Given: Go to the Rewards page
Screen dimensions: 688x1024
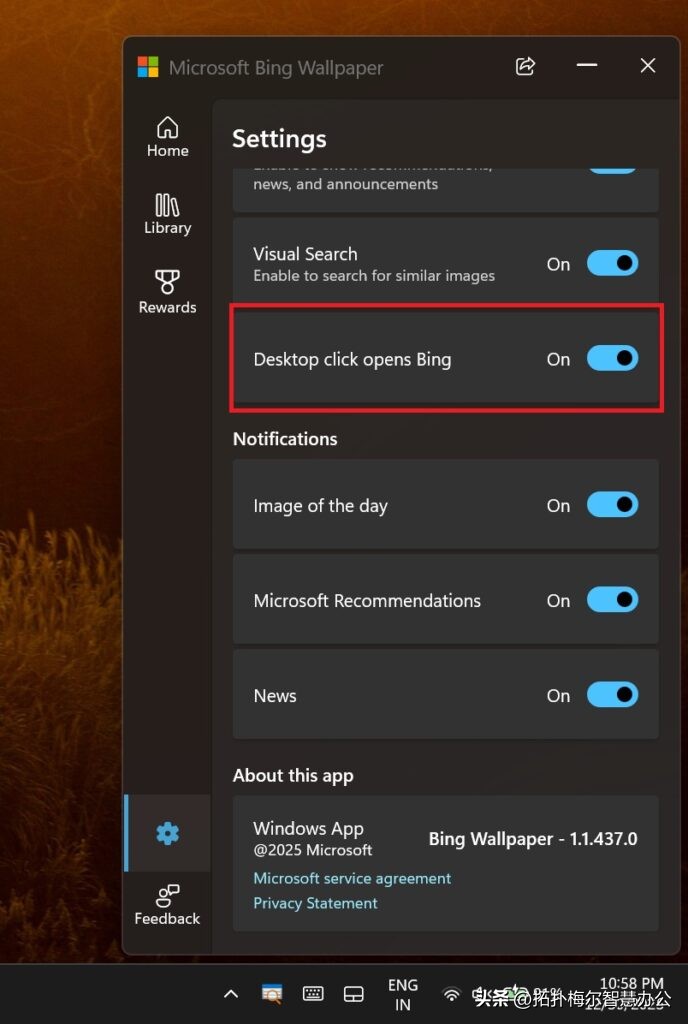Looking at the screenshot, I should pyautogui.click(x=167, y=292).
